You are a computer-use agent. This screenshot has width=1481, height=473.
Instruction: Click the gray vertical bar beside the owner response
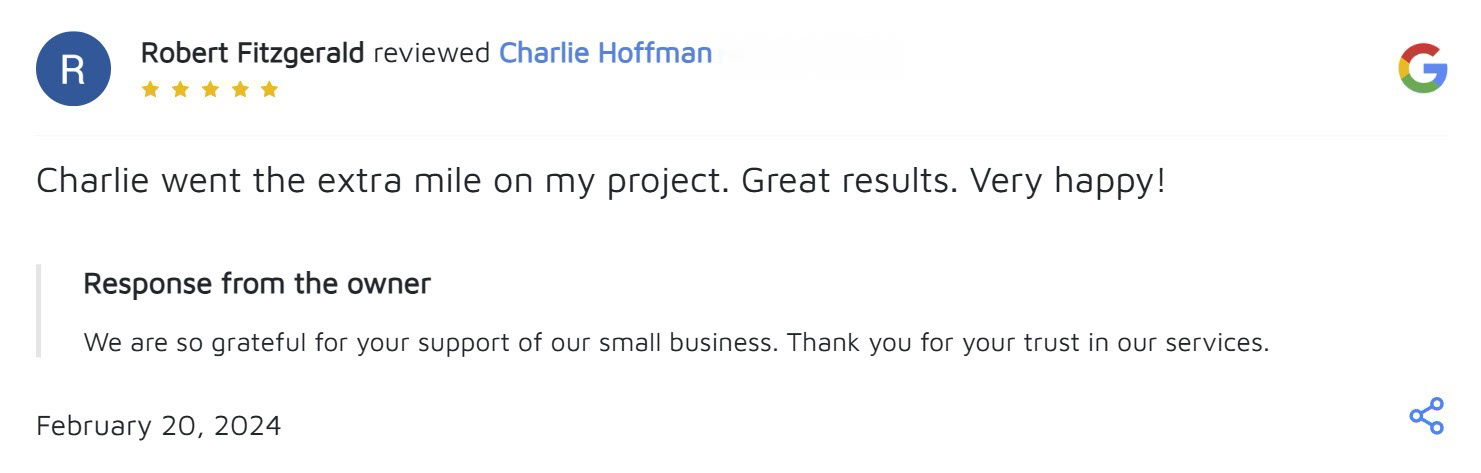coord(38,311)
